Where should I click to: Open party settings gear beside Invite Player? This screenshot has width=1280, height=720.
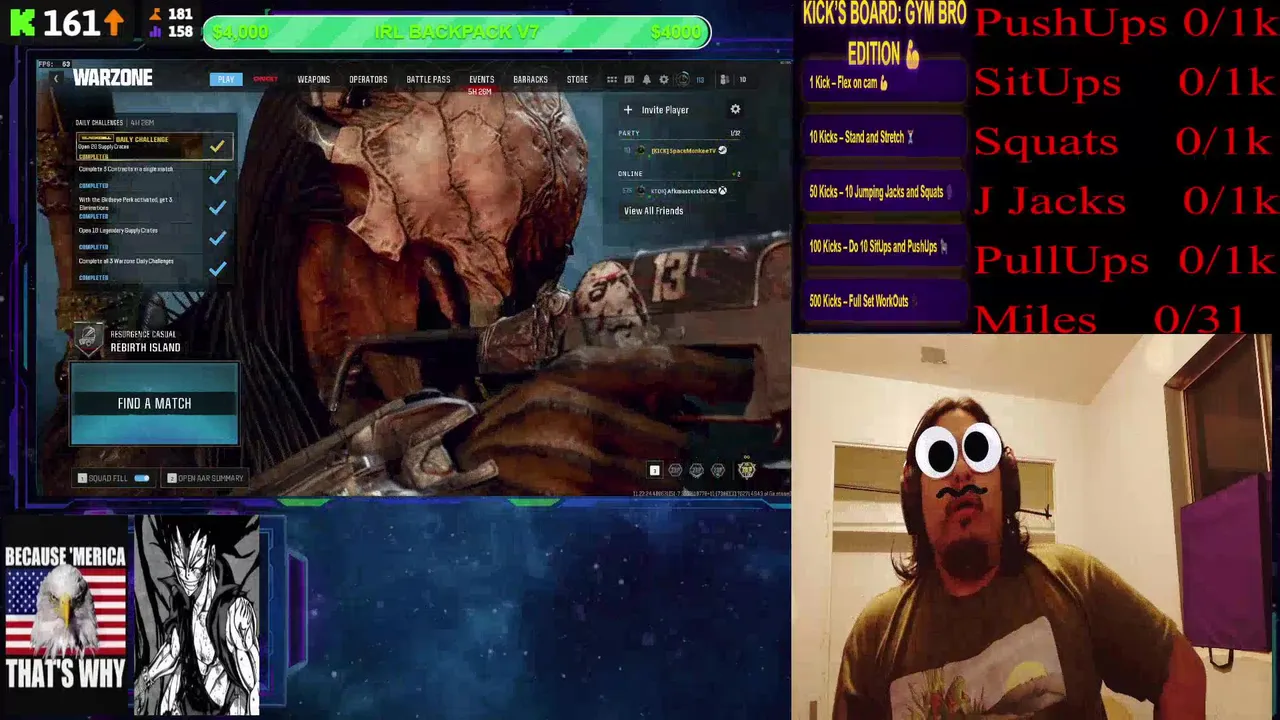[x=735, y=109]
